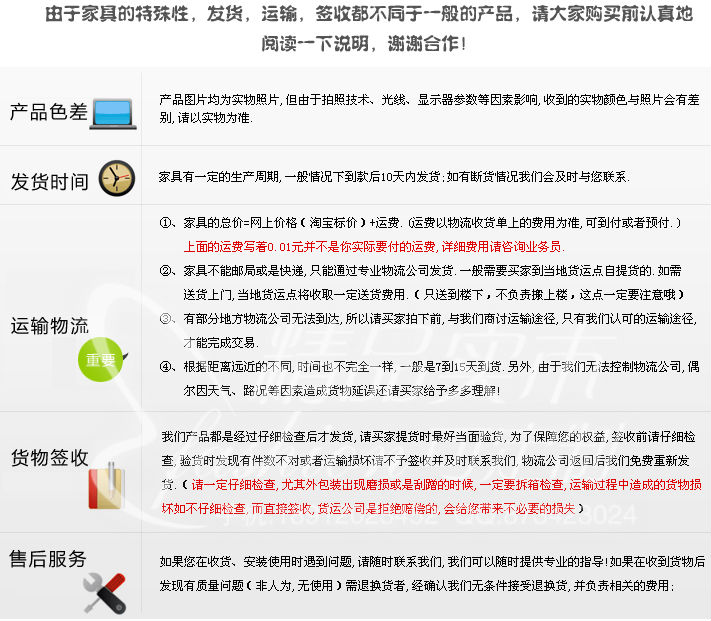The width and height of the screenshot is (711, 621).
Task: Click the 货物签收 heading
Action: (x=49, y=458)
